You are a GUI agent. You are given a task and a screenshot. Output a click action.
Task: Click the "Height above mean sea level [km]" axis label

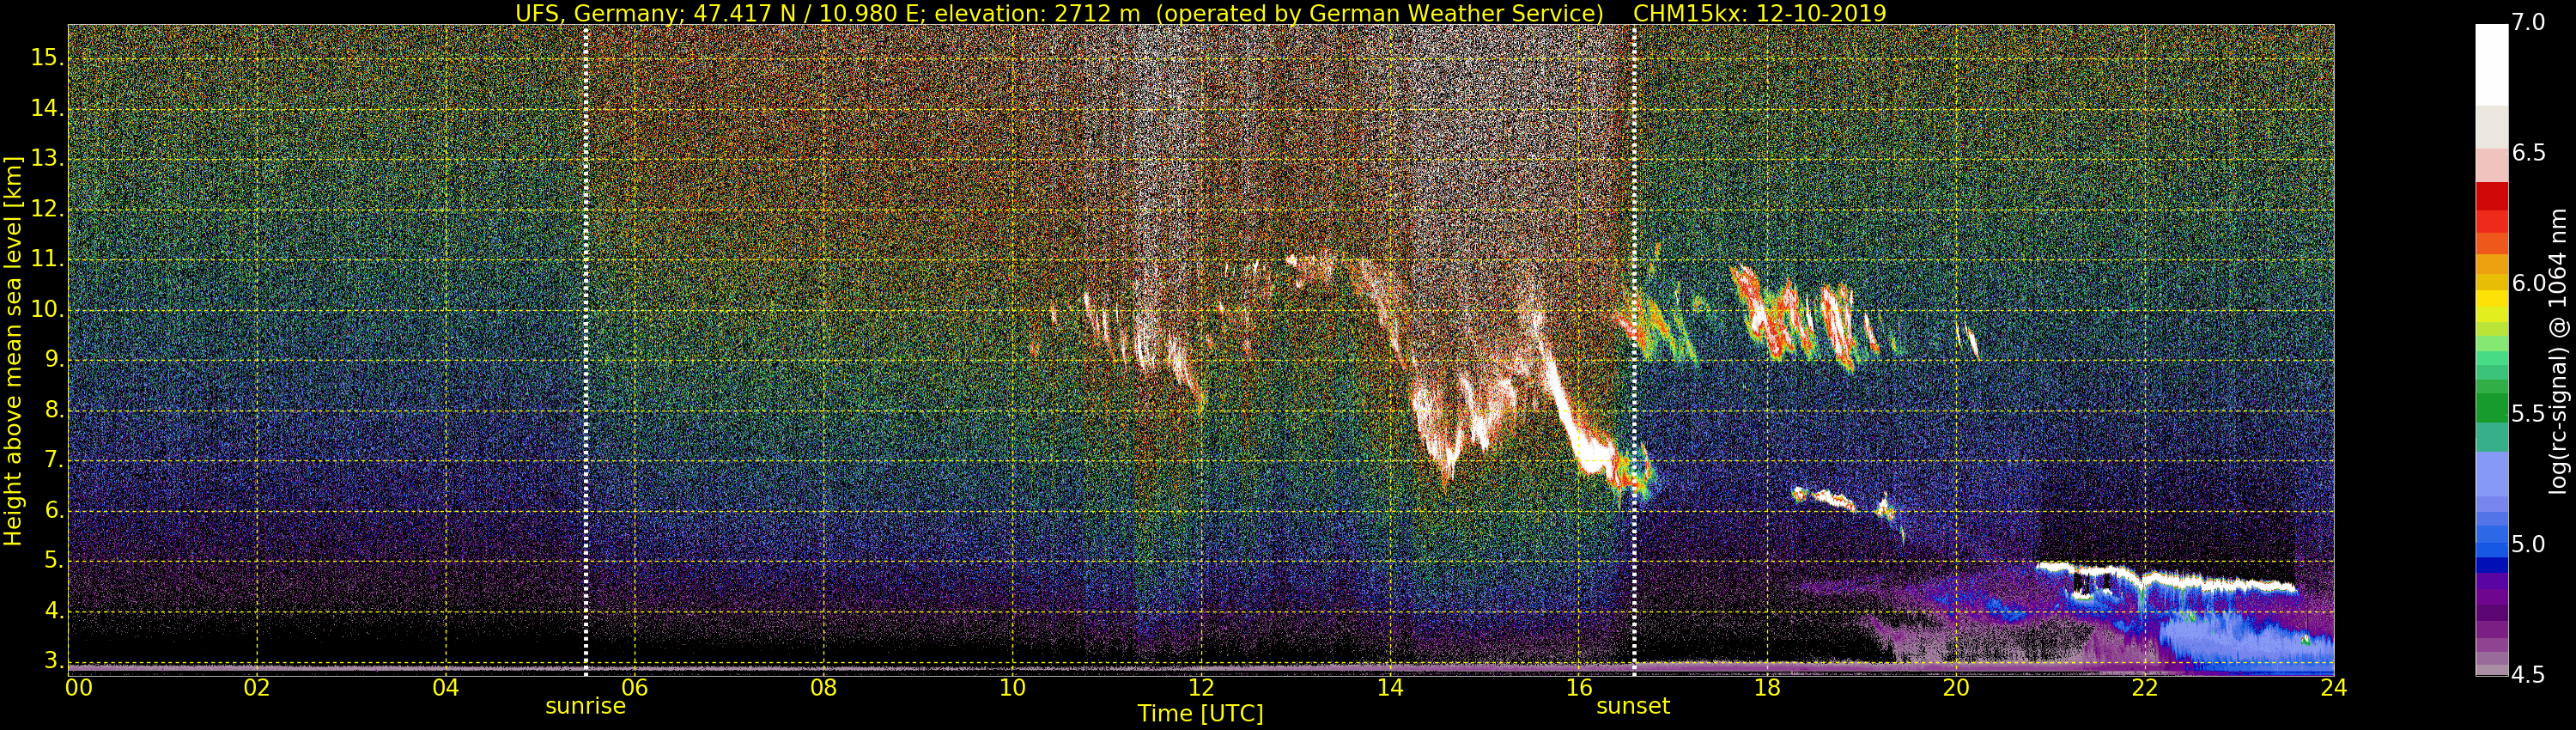tap(13, 351)
